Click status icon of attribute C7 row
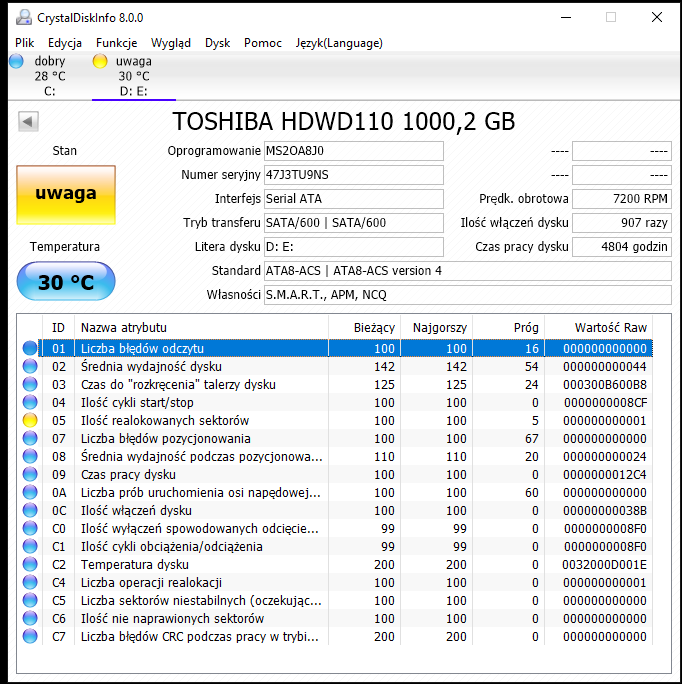This screenshot has height=684, width=682. pyautogui.click(x=30, y=636)
